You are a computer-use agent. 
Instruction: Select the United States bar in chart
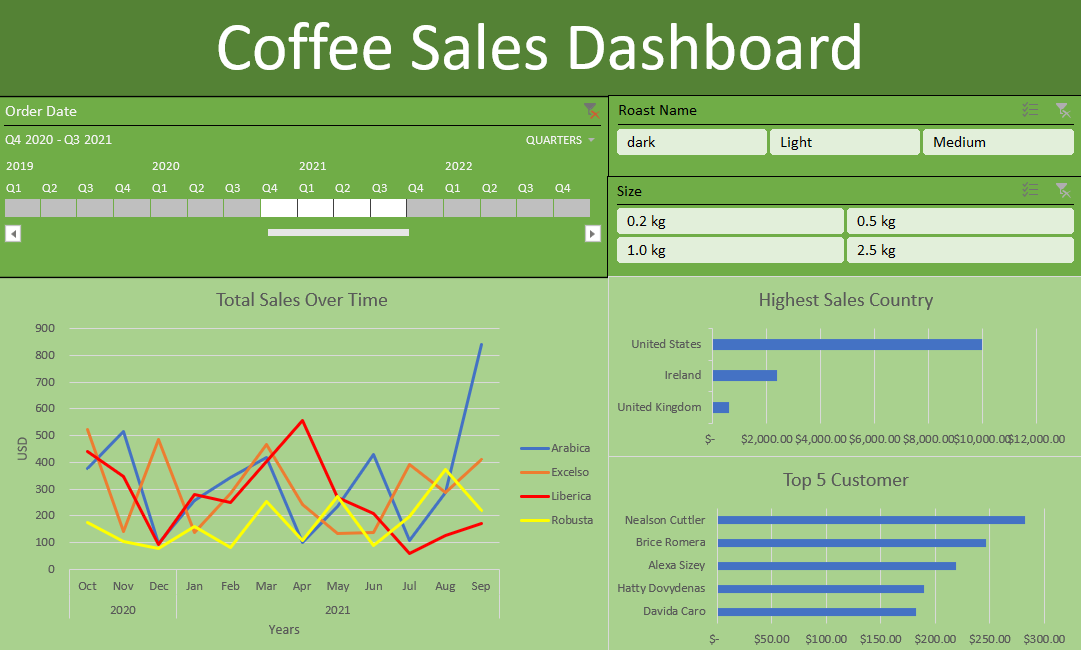coord(849,344)
